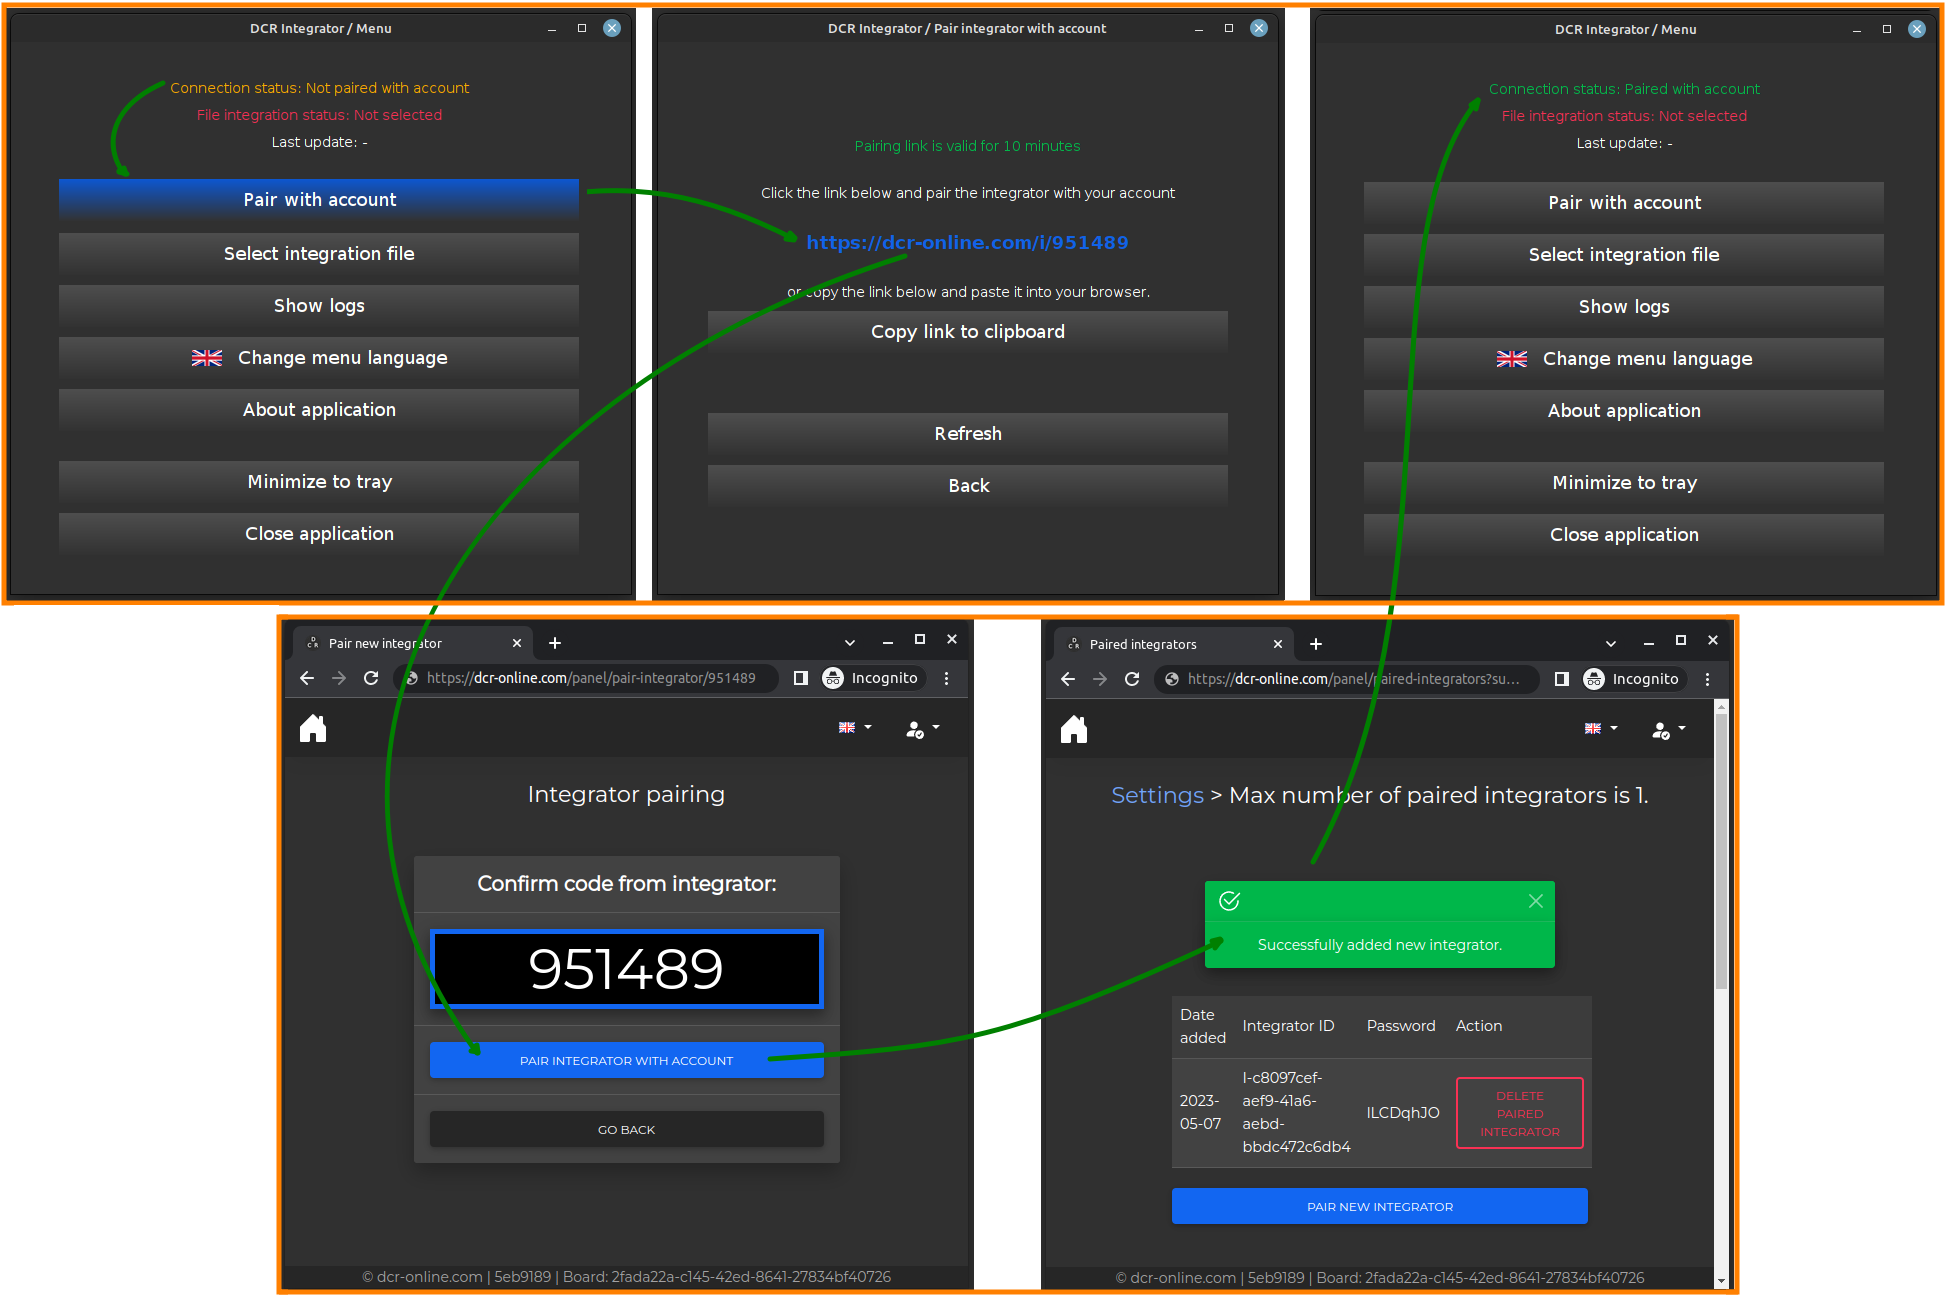Reload the Paired integrators page

click(x=1132, y=679)
